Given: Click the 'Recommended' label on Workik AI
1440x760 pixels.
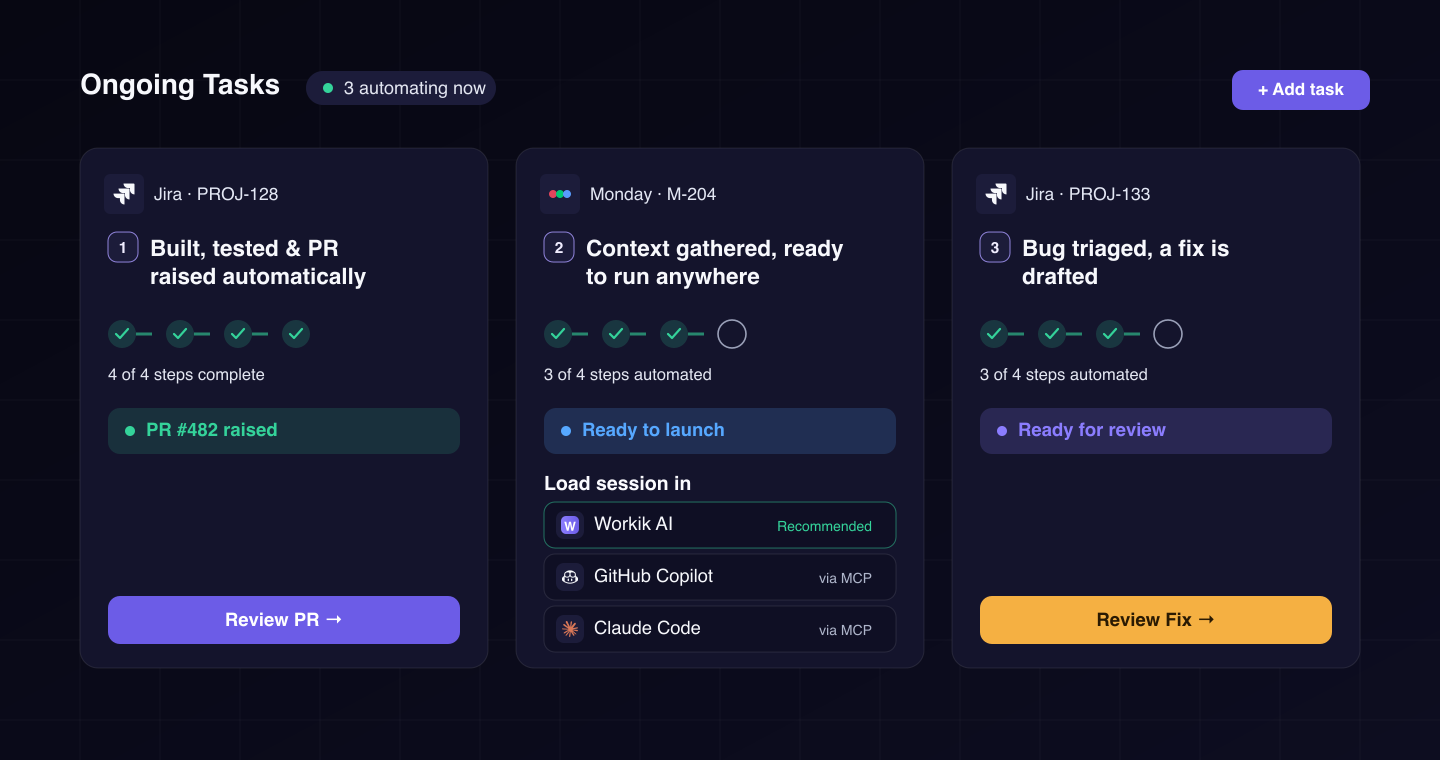Looking at the screenshot, I should [x=824, y=526].
